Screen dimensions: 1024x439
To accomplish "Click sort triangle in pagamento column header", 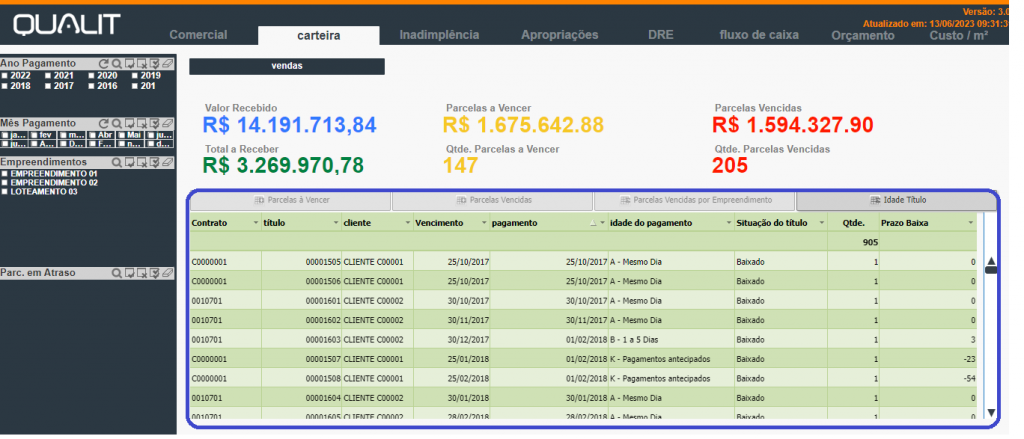I will coord(593,224).
